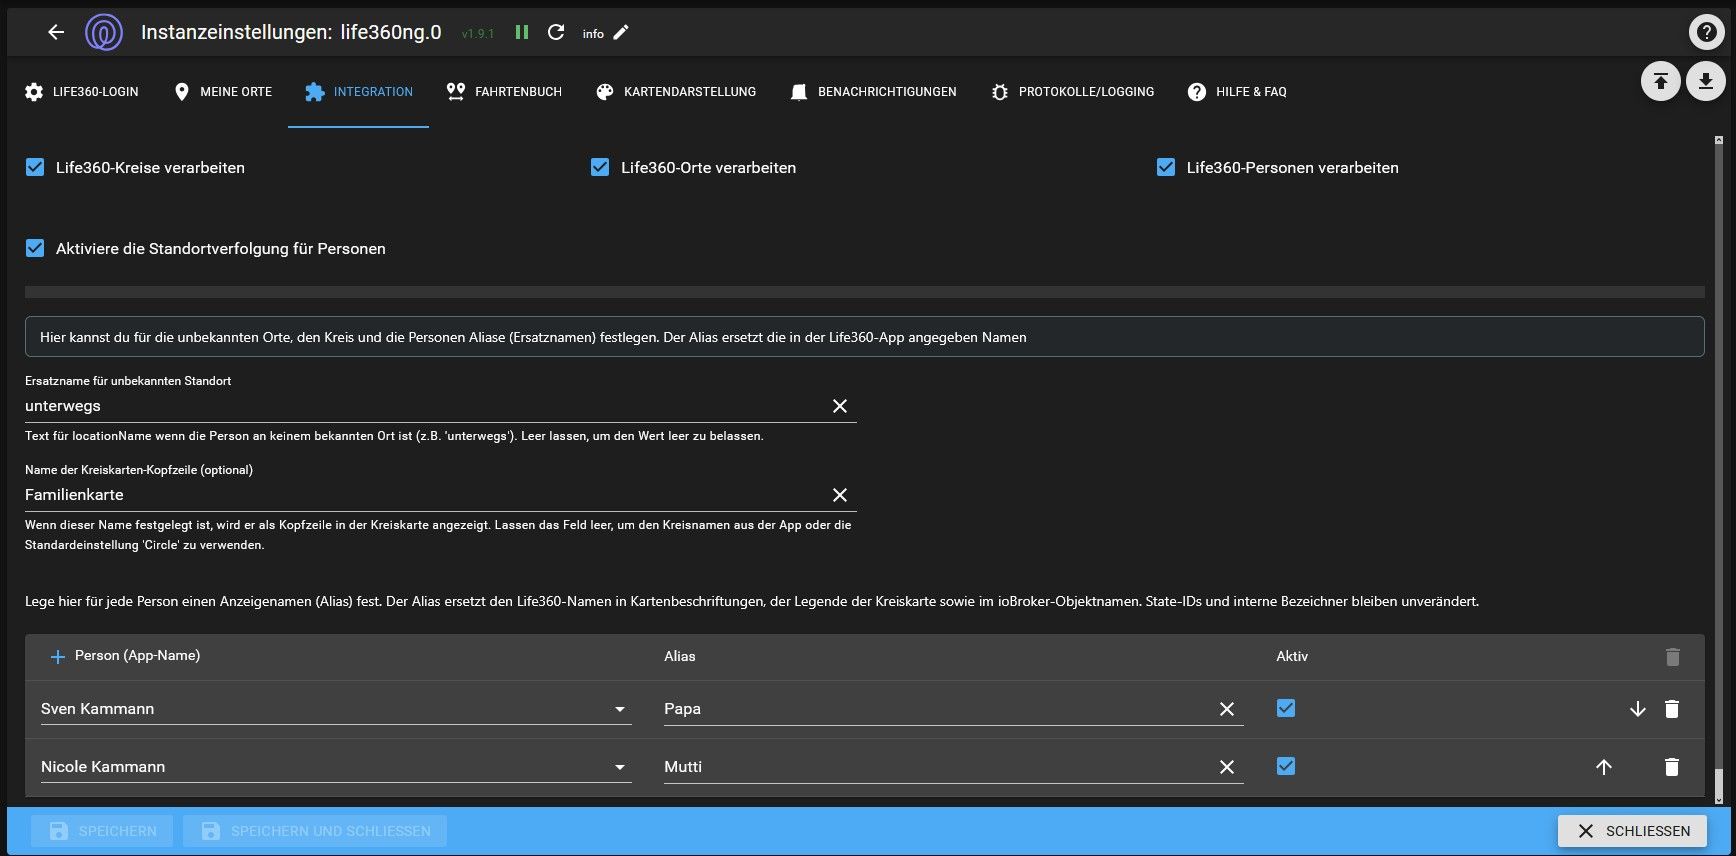The image size is (1736, 856).
Task: Click the Aktiv column header
Action: coord(1292,656)
